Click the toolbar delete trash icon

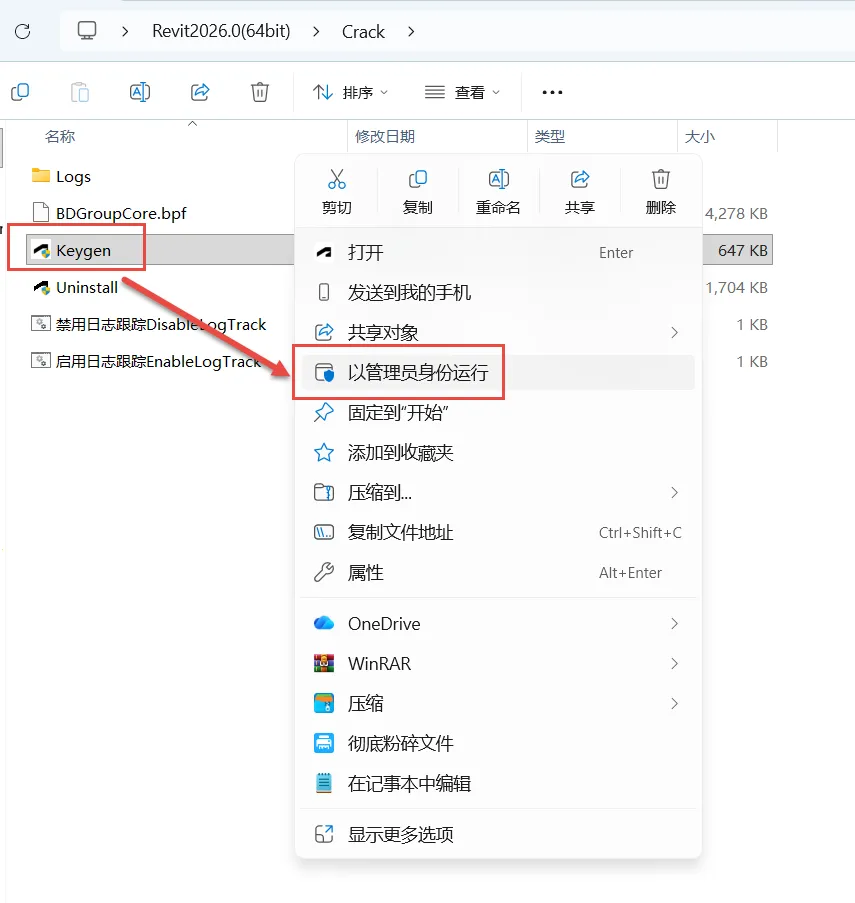point(260,92)
